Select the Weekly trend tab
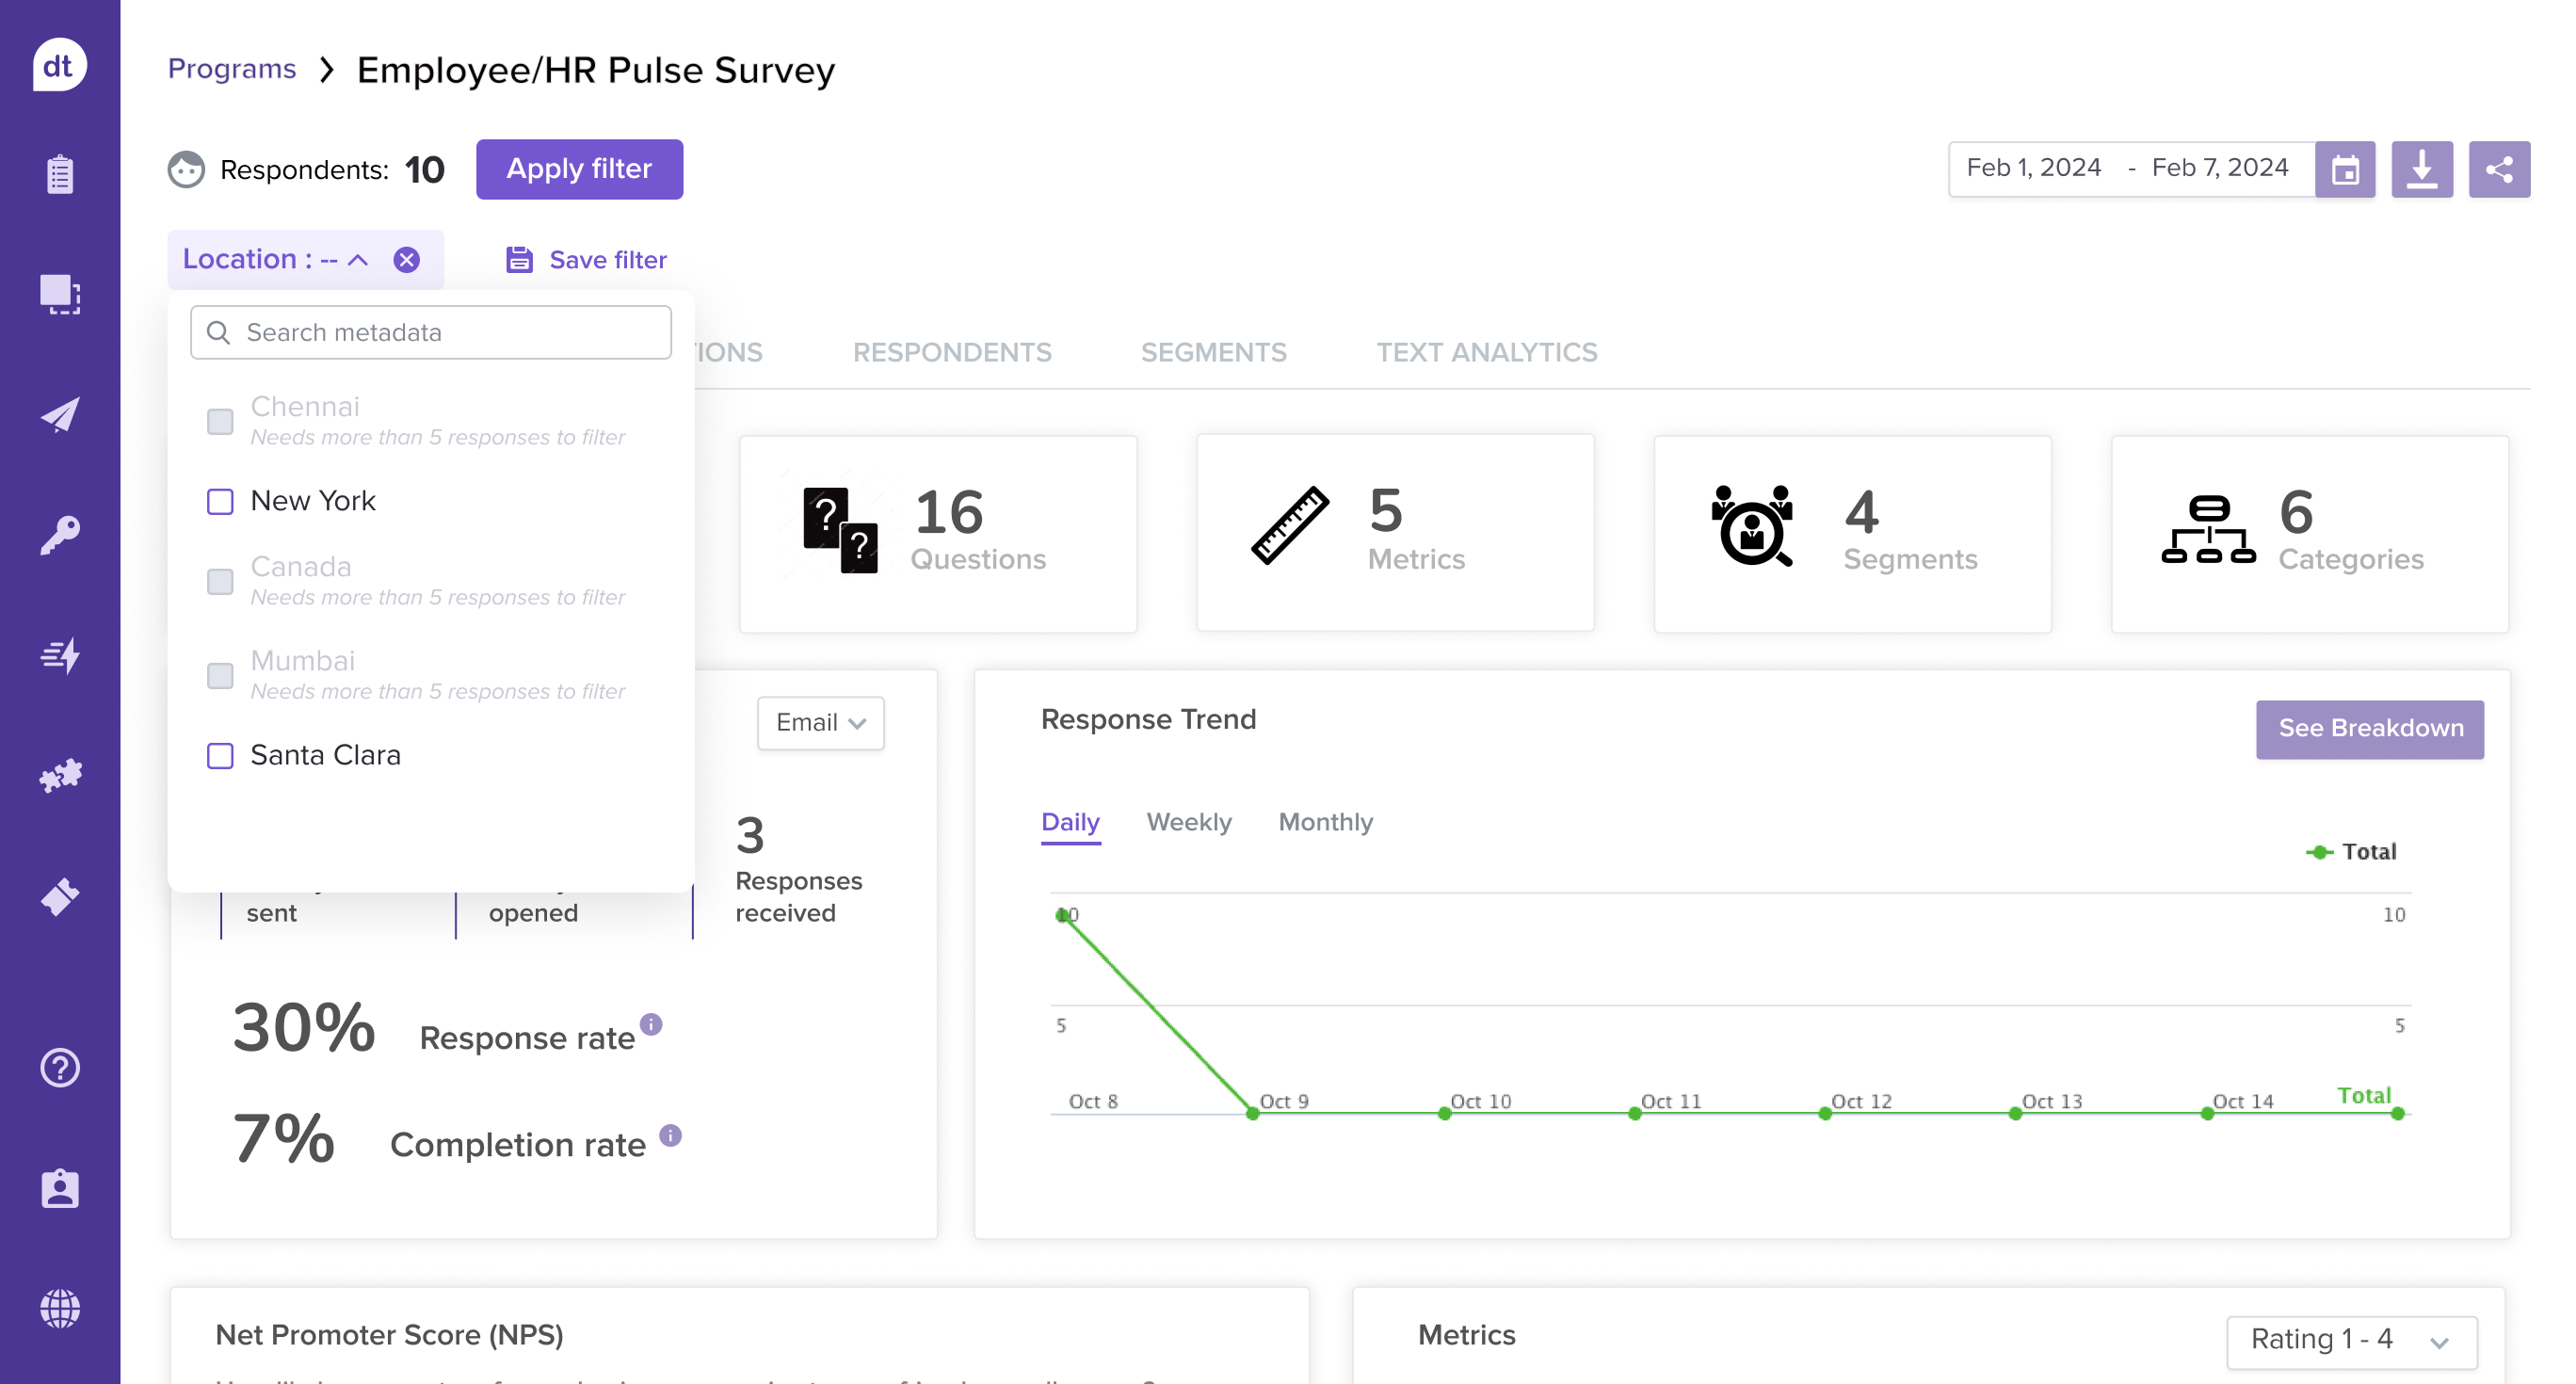Viewport: 2576px width, 1384px height. pos(1188,822)
